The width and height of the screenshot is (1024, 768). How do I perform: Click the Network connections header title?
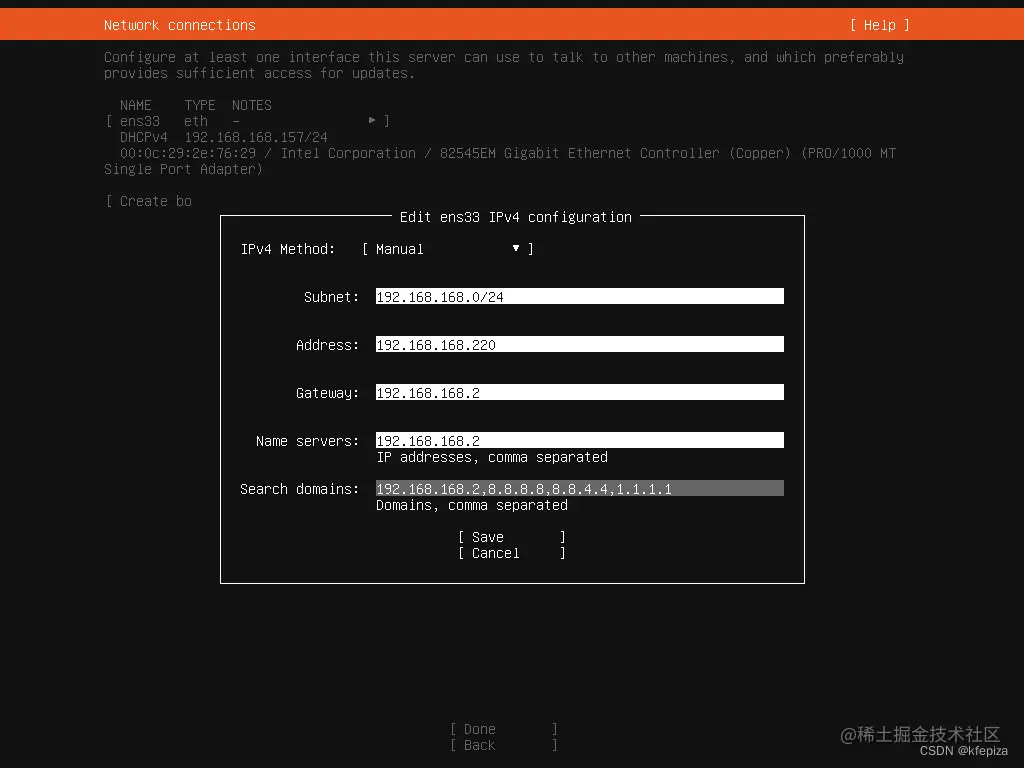tap(180, 25)
